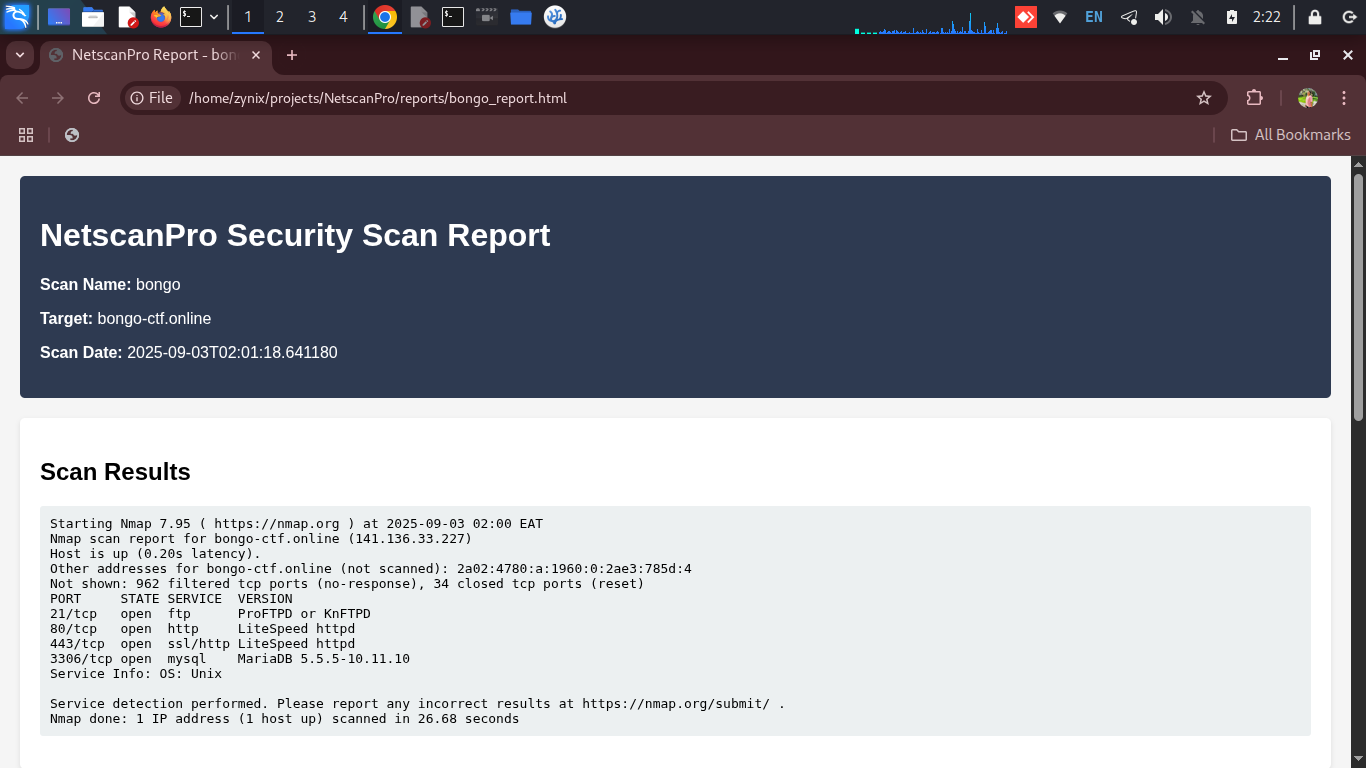Click the 3306/tcp mysql MariaDB row
Viewport: 1366px width, 768px height.
pos(230,659)
